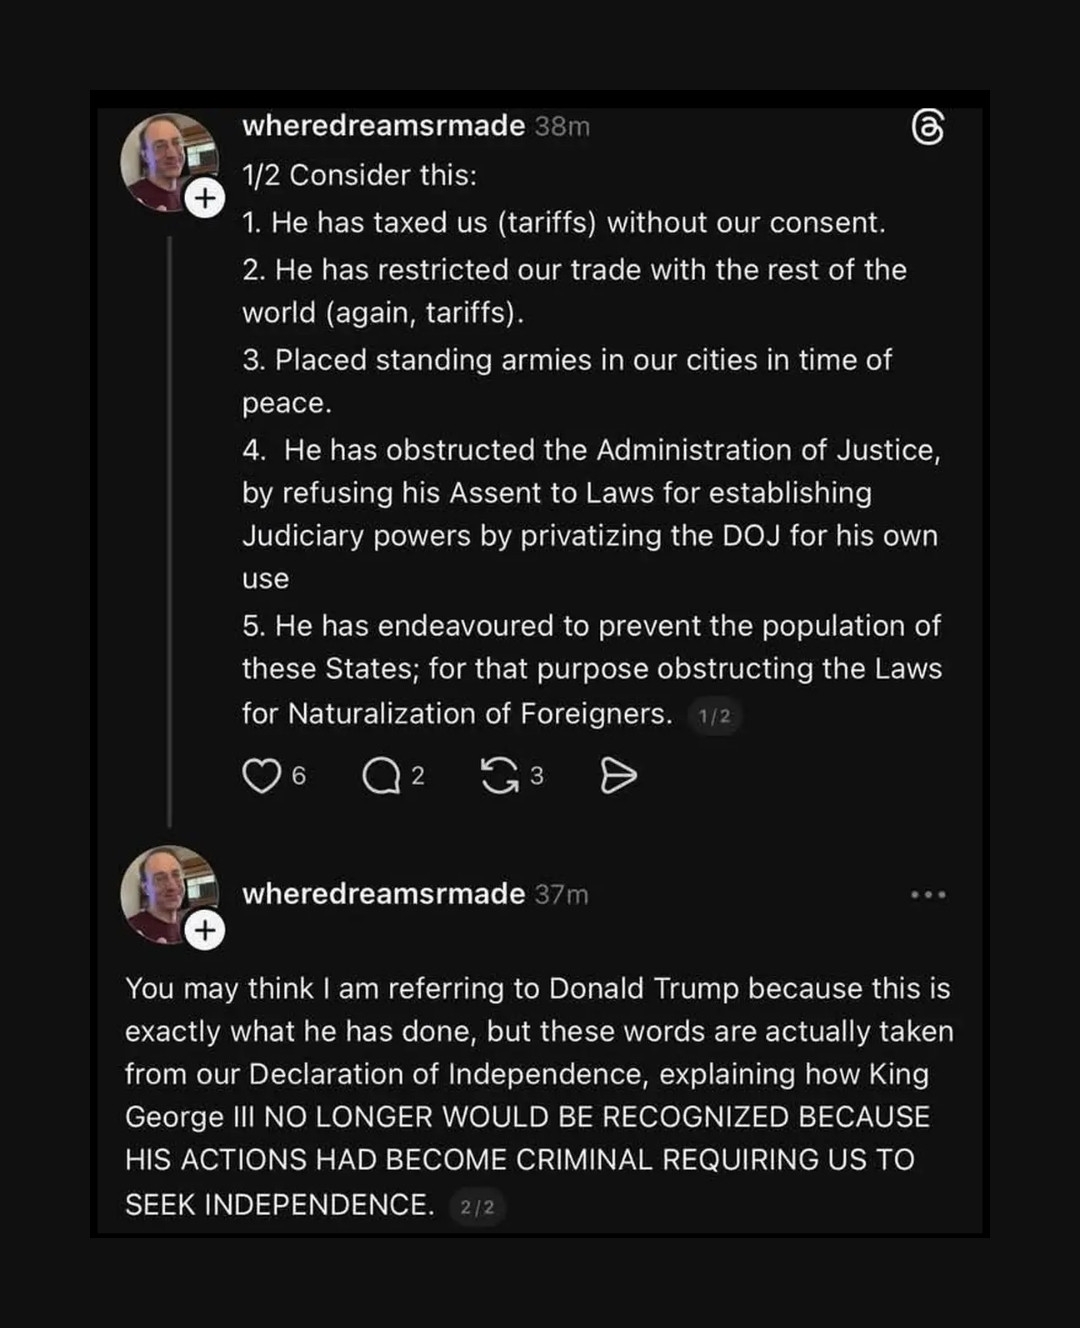
Task: Open replies via the comment bubble icon
Action: click(380, 775)
